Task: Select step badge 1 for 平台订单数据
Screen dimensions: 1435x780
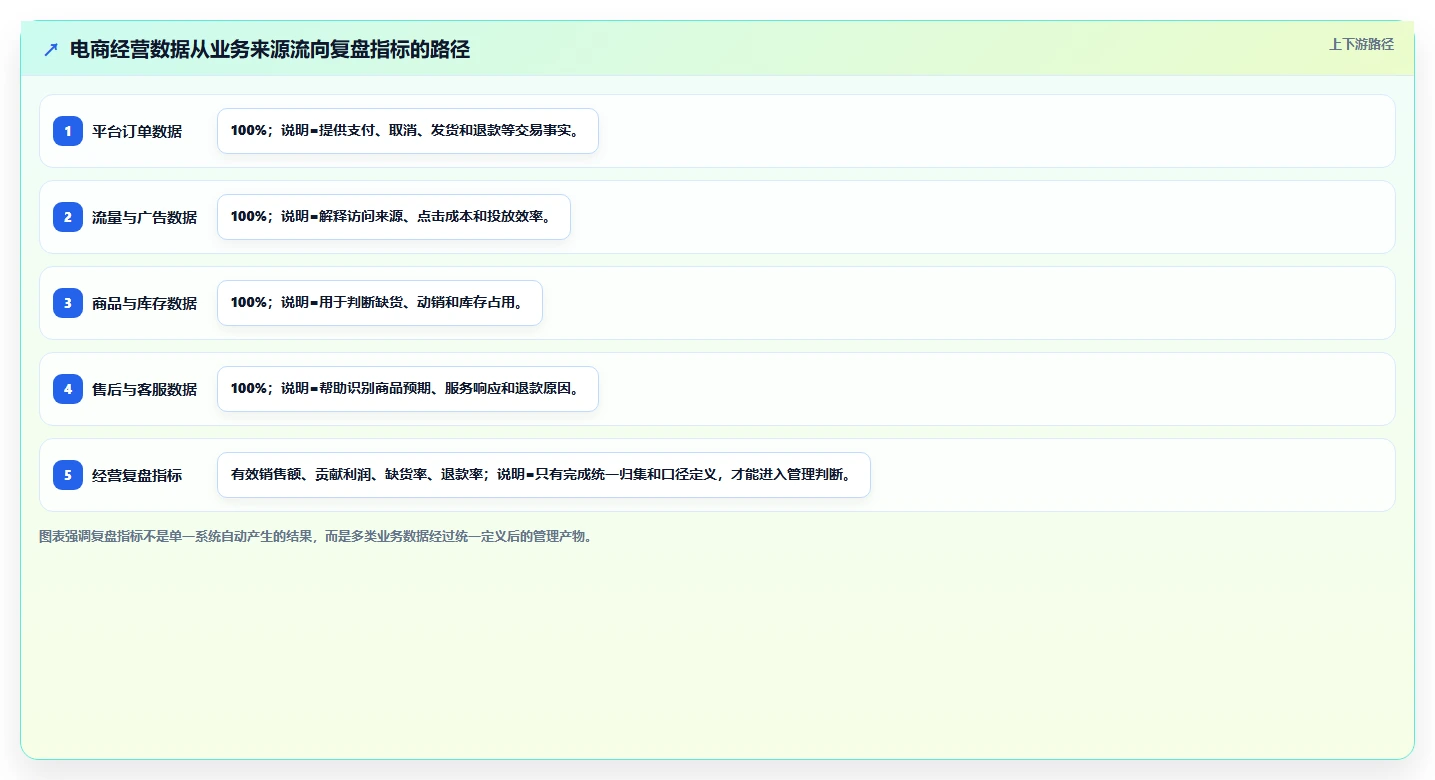Action: [68, 131]
